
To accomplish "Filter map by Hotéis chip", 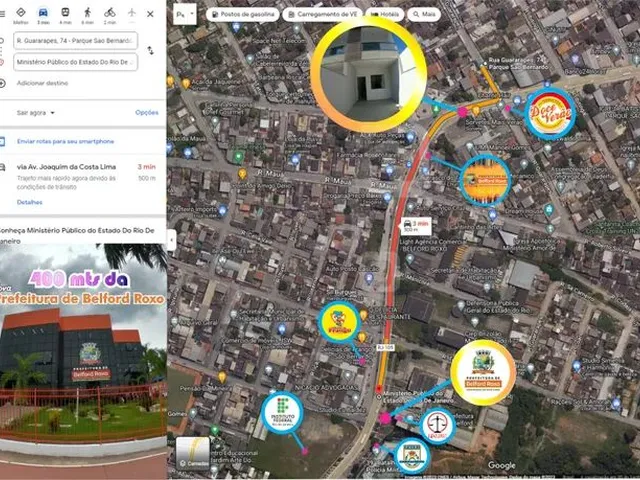I will click(384, 14).
